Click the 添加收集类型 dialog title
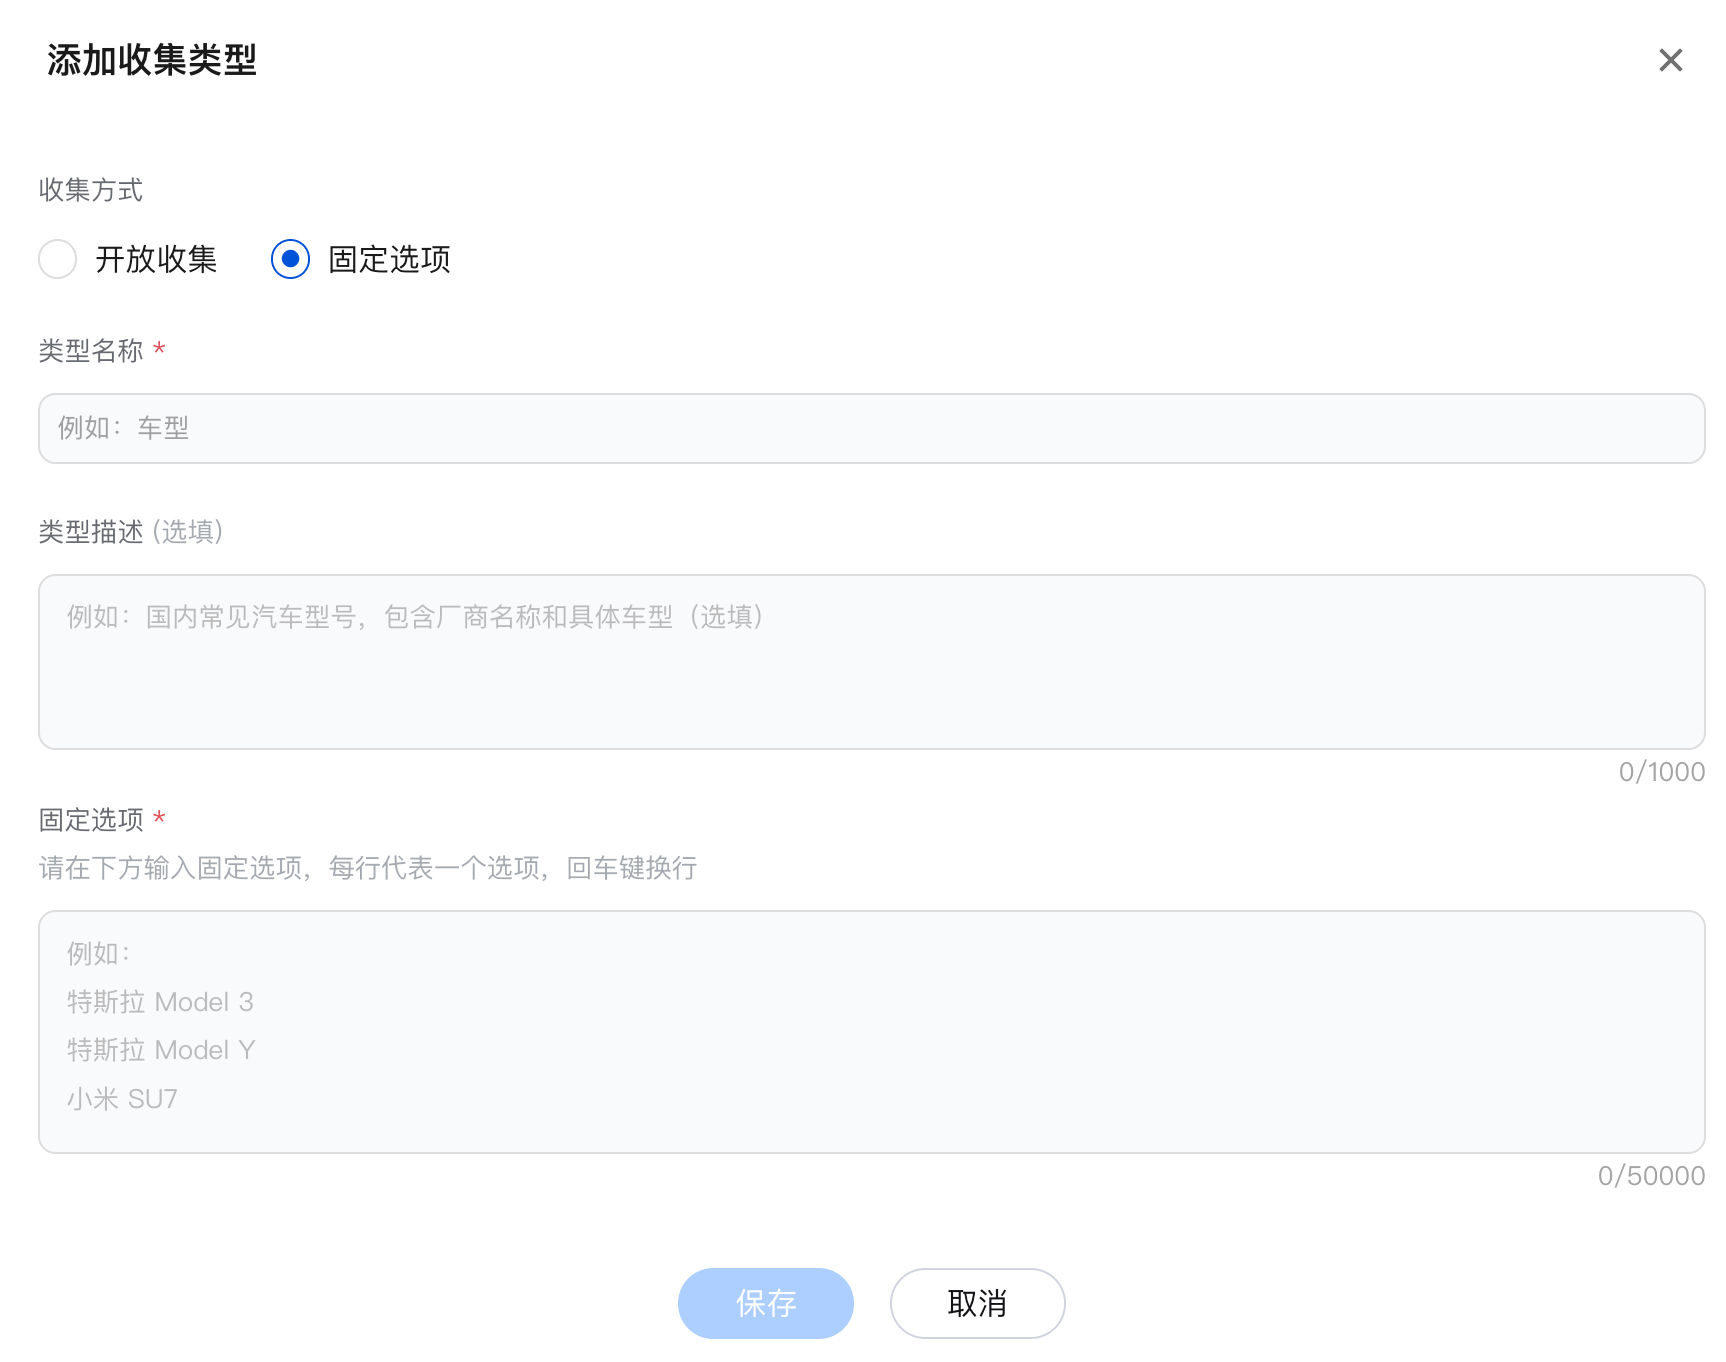 coord(152,60)
